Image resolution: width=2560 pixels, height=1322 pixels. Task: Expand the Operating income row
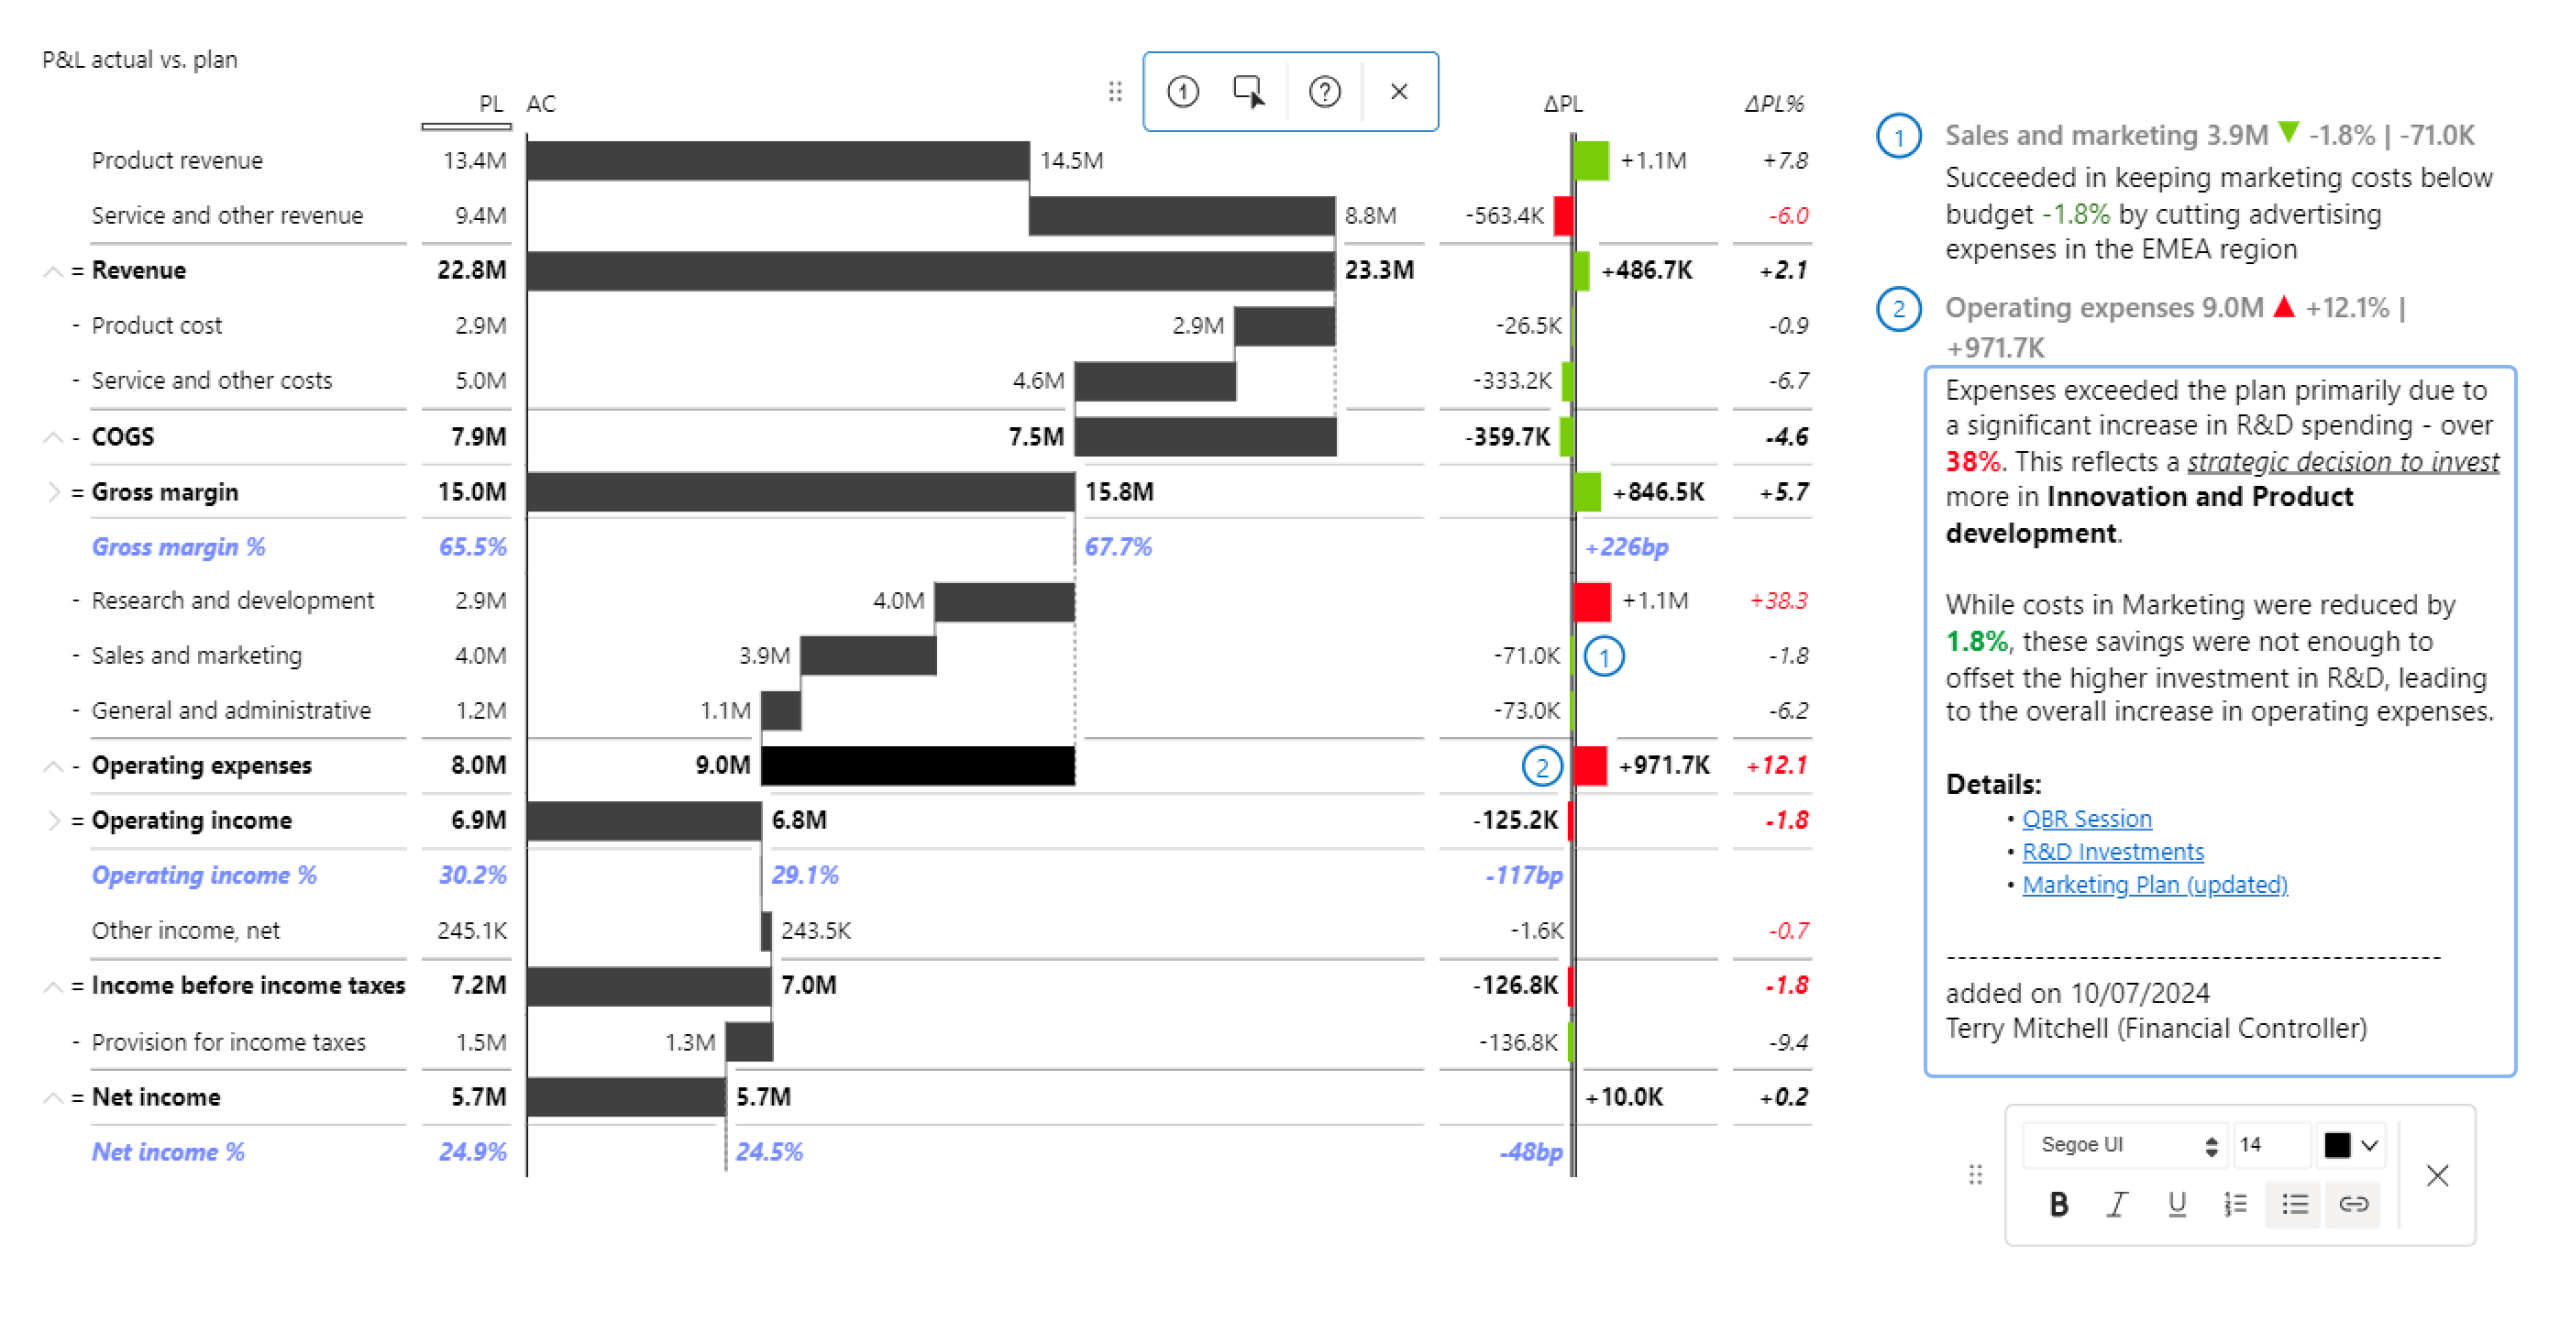(x=52, y=820)
